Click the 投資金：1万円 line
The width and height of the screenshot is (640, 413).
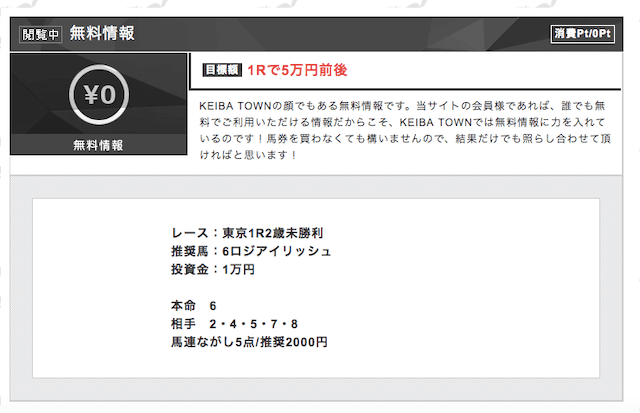click(x=213, y=269)
